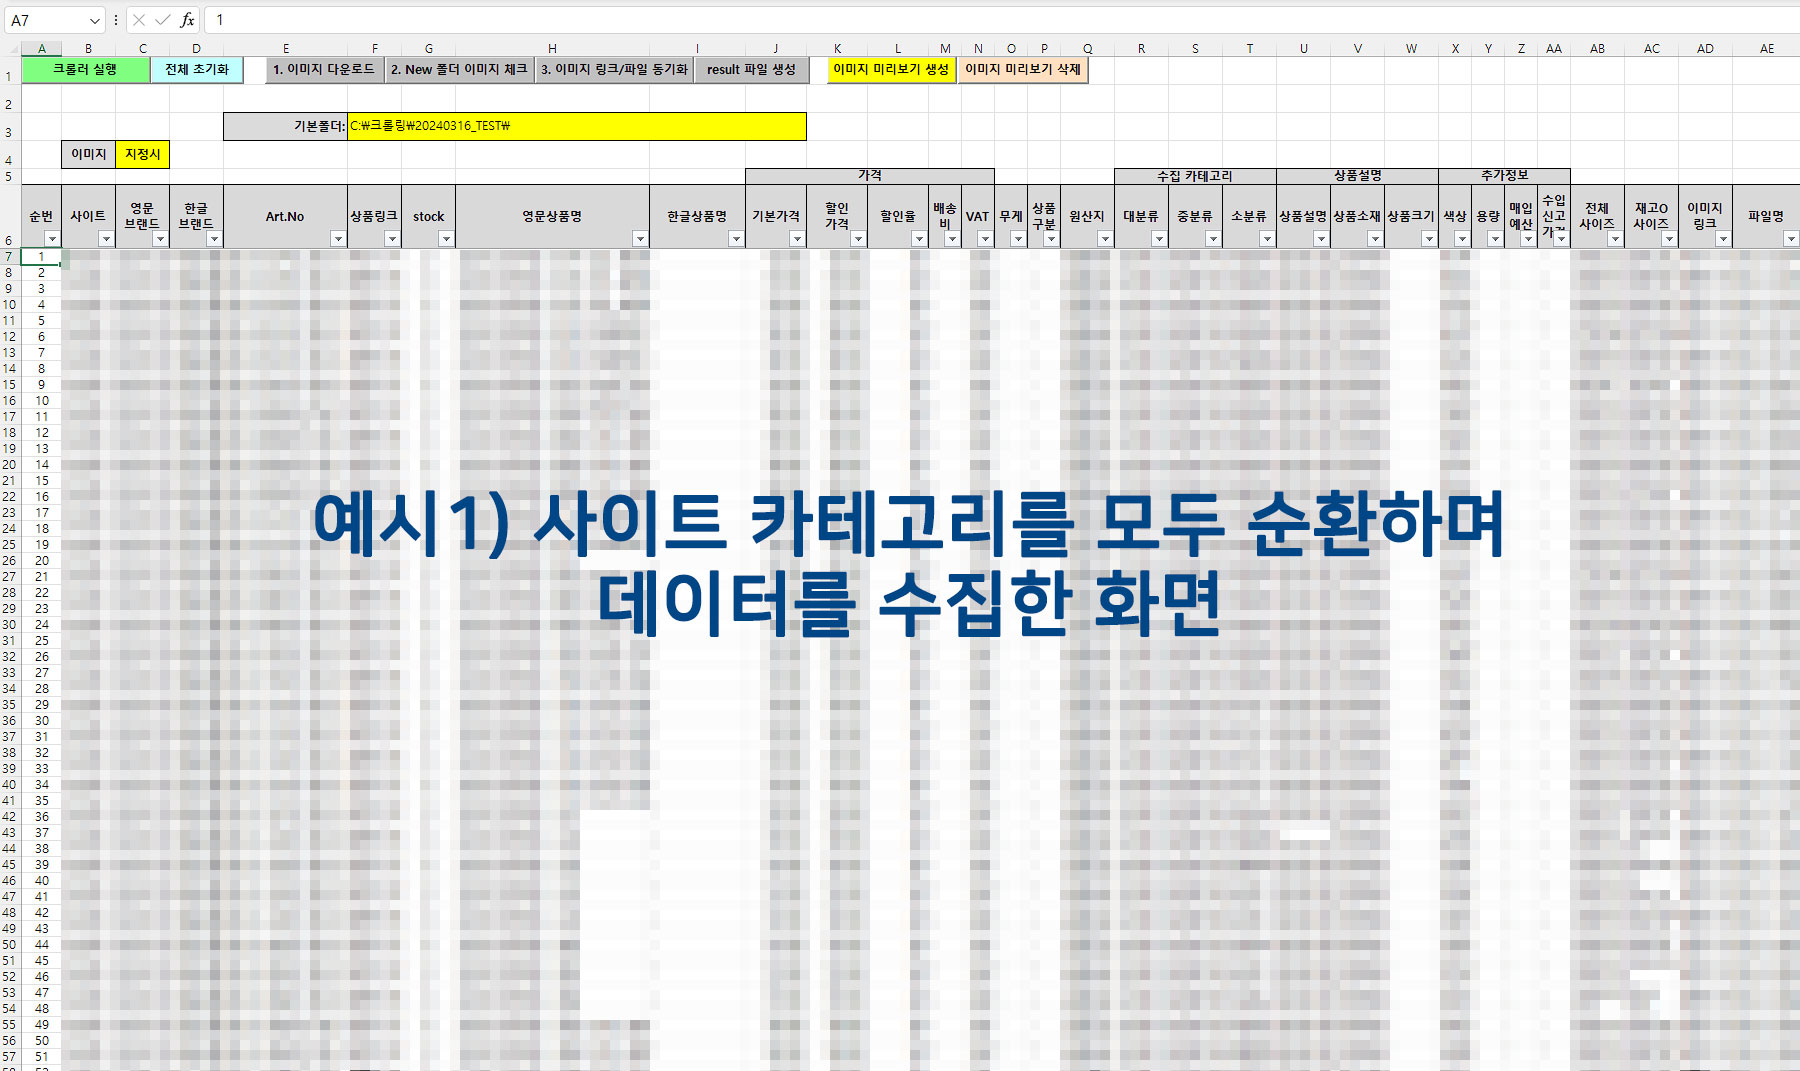This screenshot has height=1071, width=1800.
Task: Click the formula bar Enter checkmark icon
Action: point(162,20)
